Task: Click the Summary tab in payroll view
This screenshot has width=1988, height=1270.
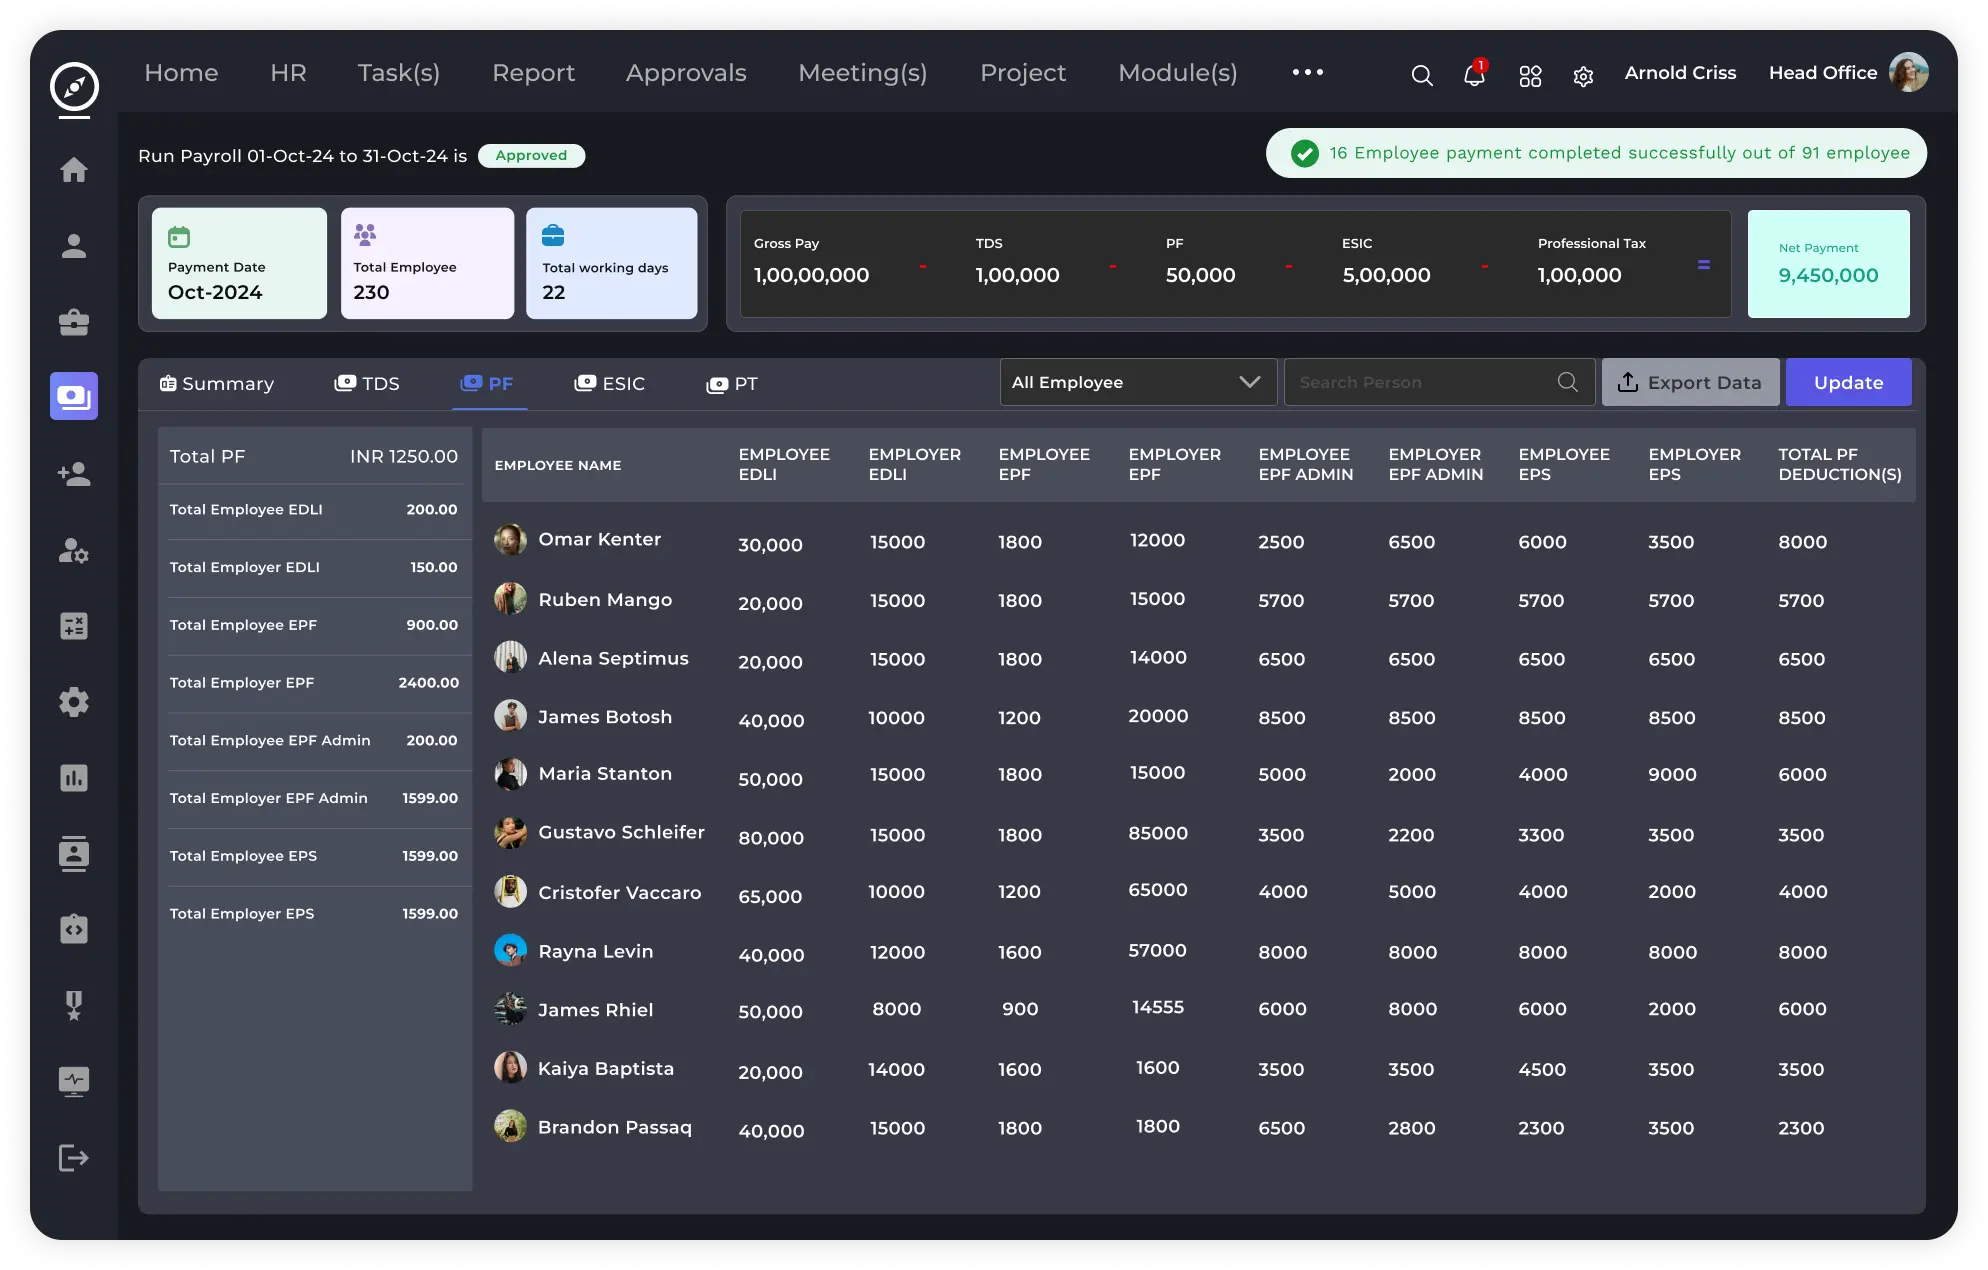Action: [x=214, y=383]
